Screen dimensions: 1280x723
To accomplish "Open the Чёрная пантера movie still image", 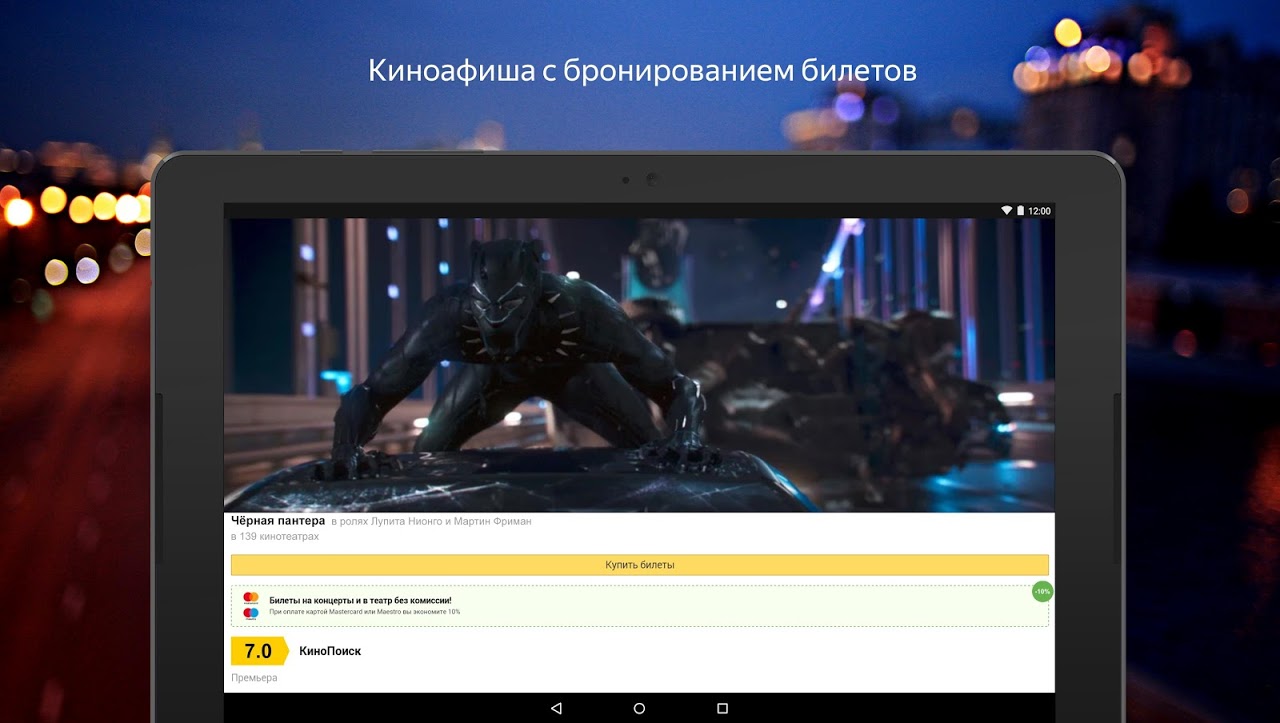I will [639, 365].
